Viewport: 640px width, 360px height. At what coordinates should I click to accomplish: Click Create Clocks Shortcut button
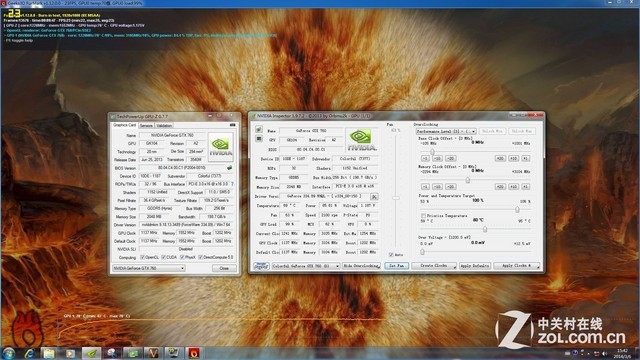pyautogui.click(x=434, y=266)
